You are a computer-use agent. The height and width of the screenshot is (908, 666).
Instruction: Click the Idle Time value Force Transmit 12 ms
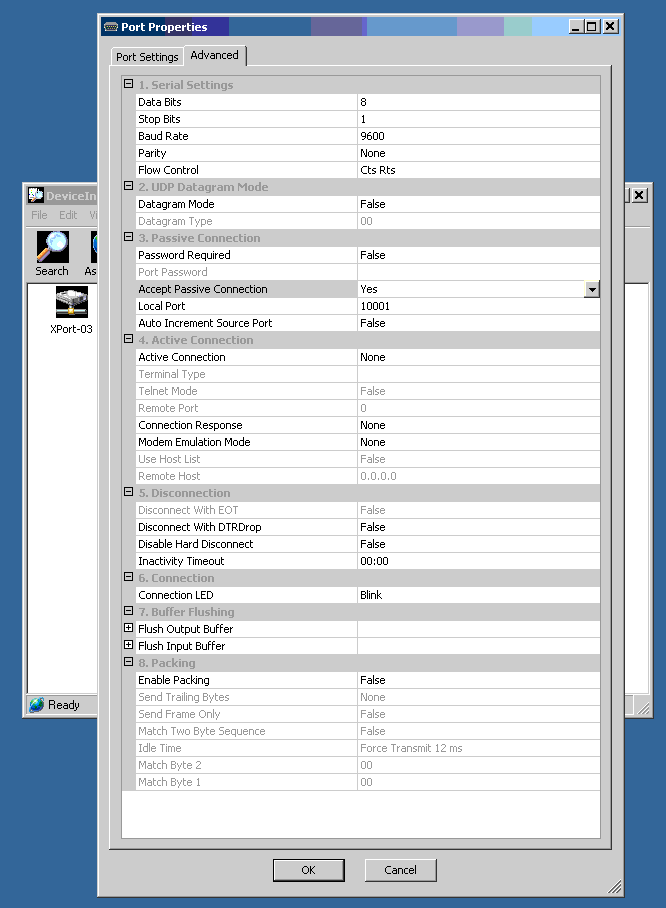point(478,748)
